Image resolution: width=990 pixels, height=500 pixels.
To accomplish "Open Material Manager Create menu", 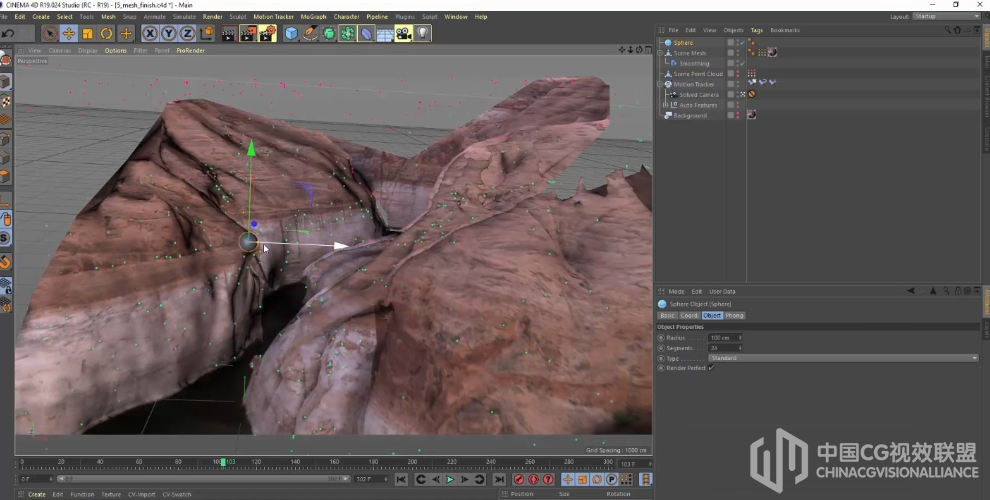I will coord(37,494).
